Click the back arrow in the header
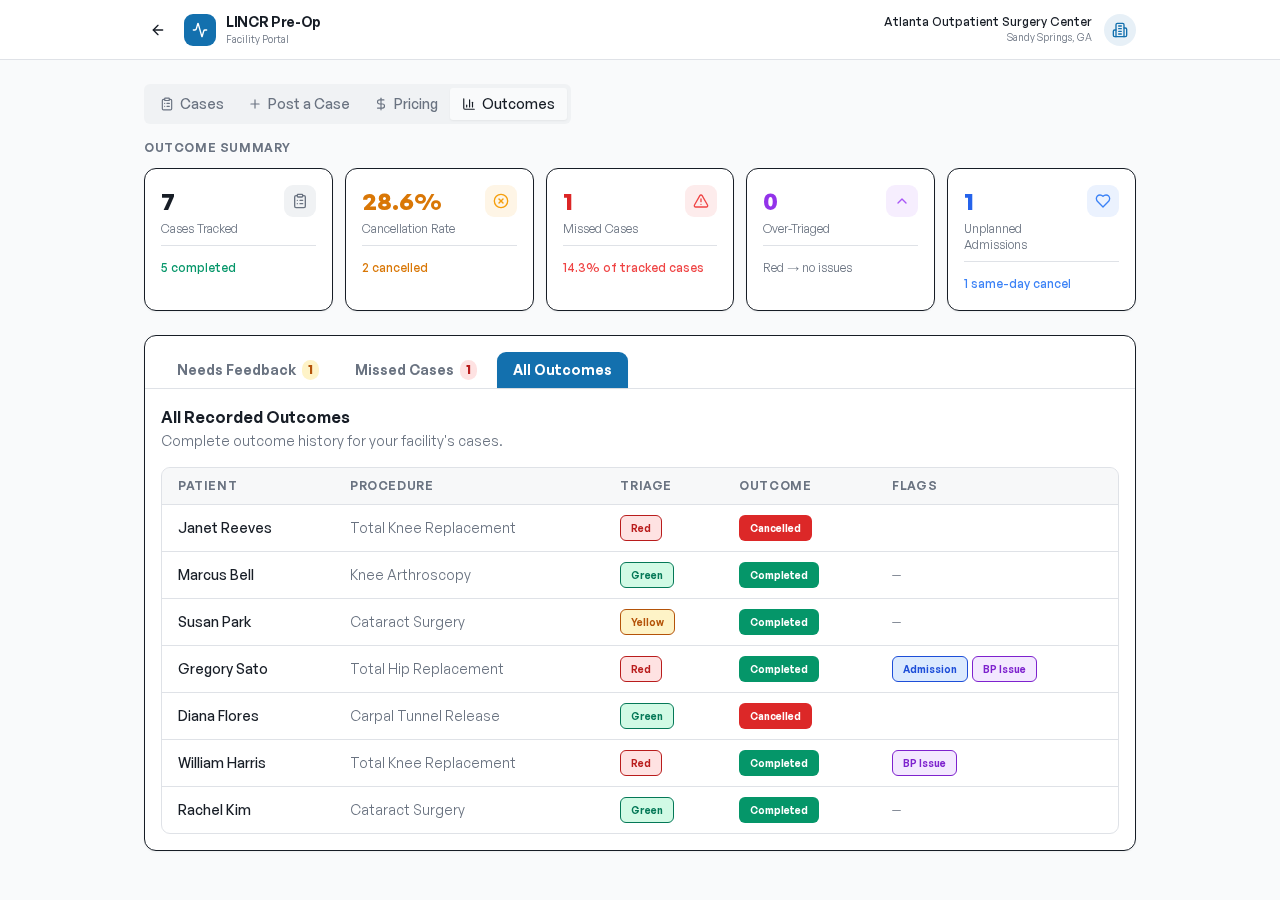 coord(158,30)
